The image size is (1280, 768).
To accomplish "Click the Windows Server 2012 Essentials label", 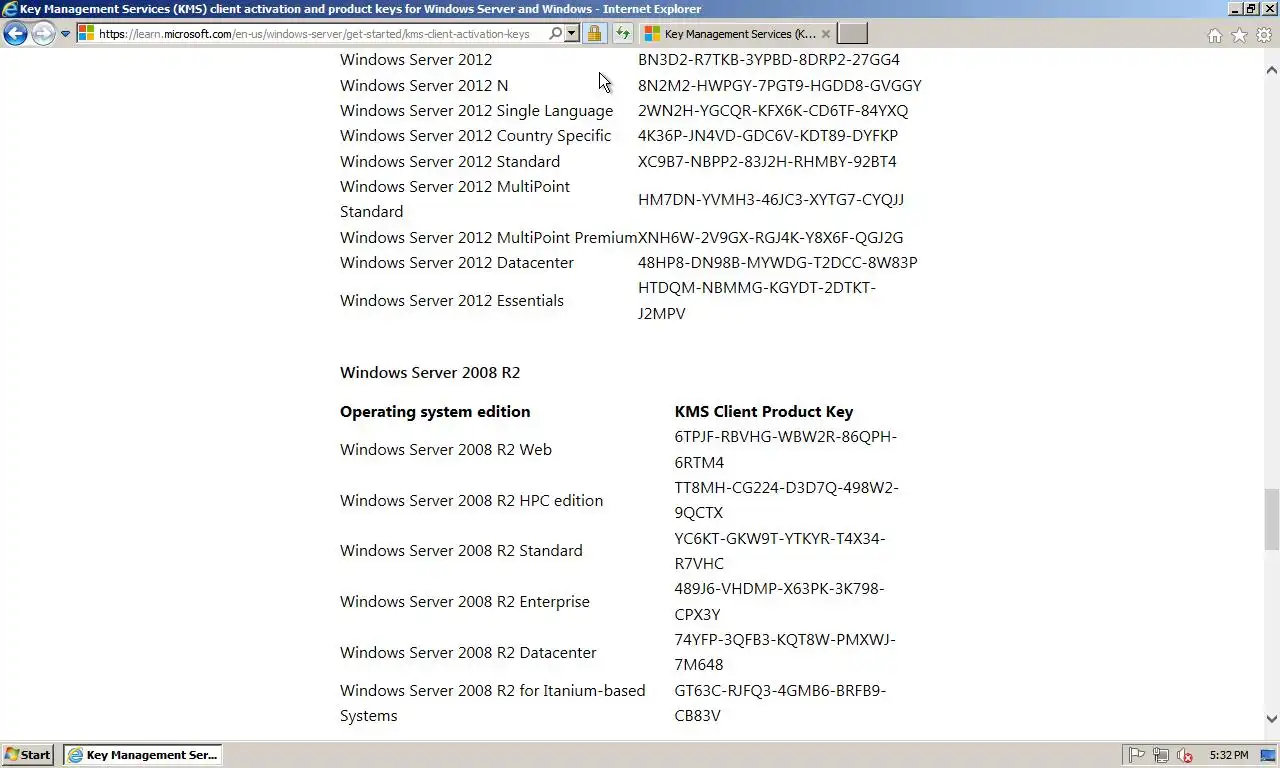I will tap(452, 301).
